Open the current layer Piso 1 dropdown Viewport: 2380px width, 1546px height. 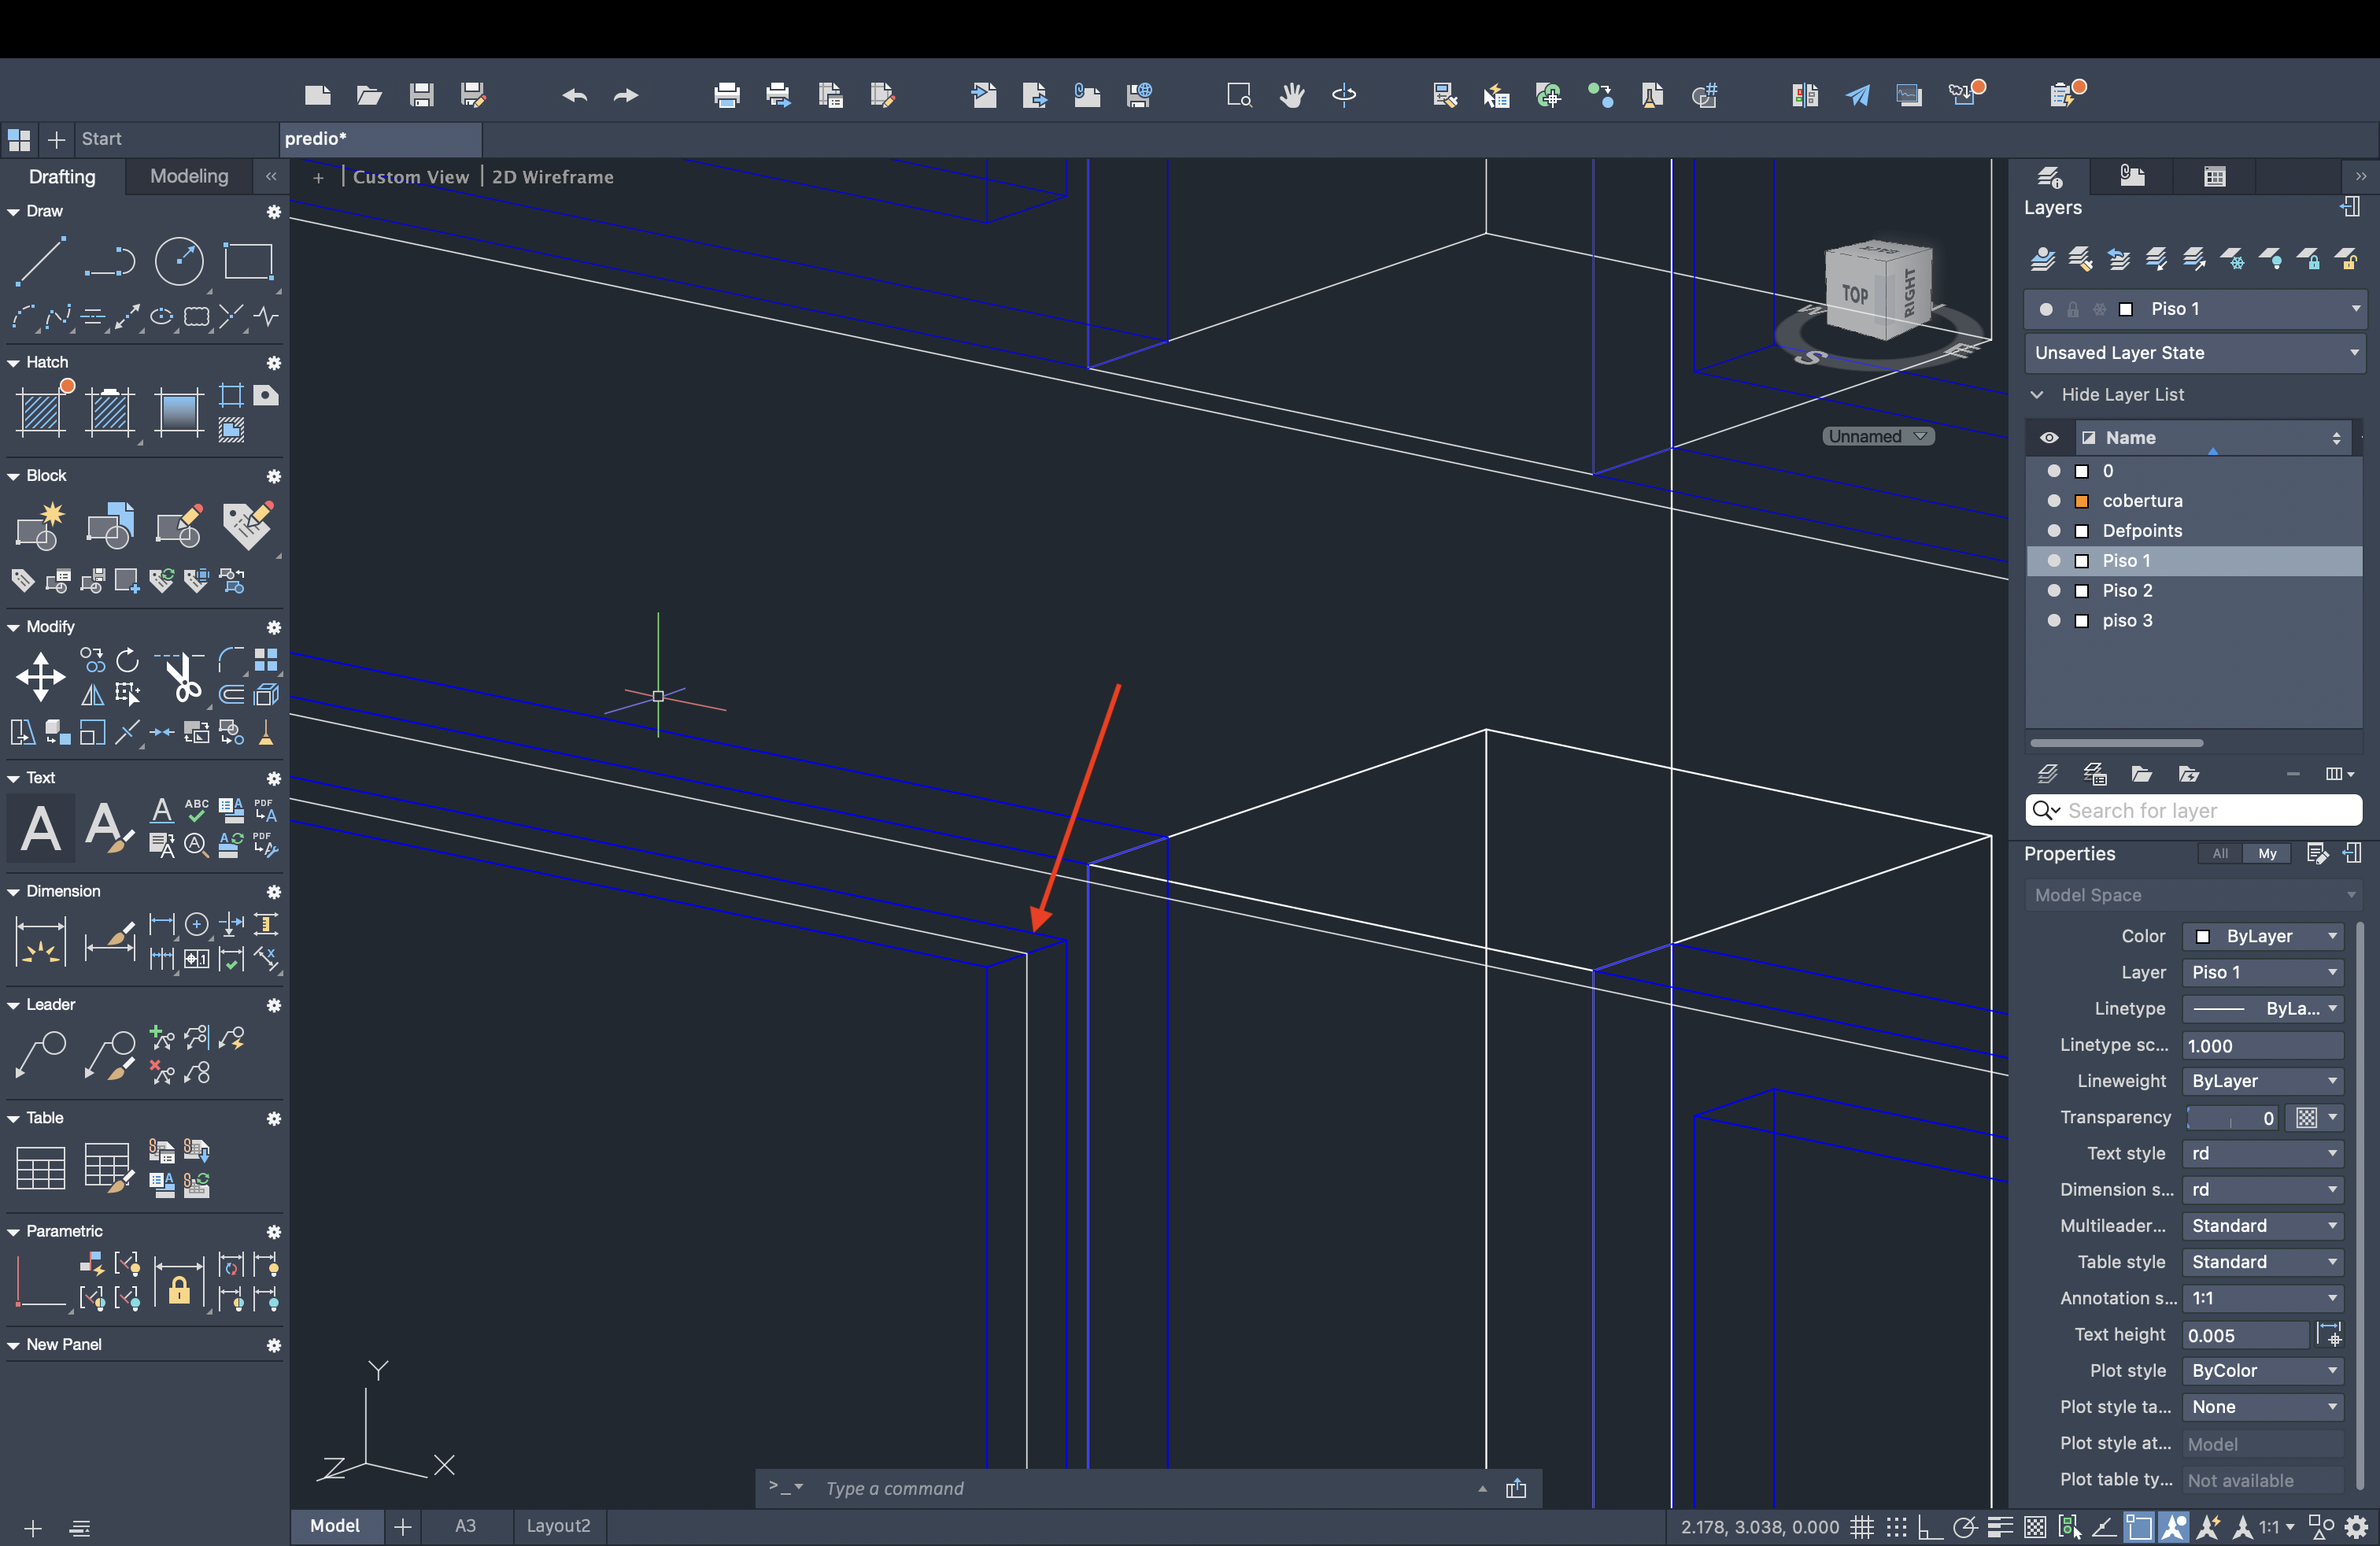2355,309
